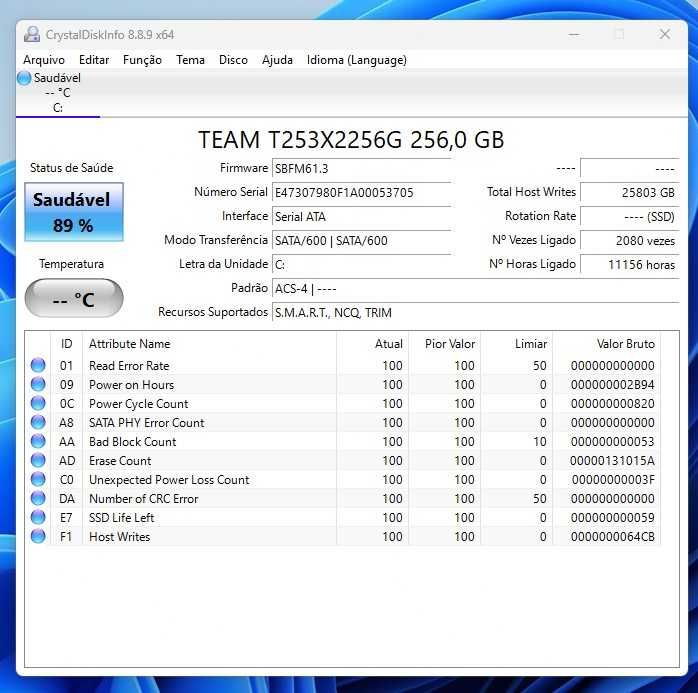Image resolution: width=698 pixels, height=693 pixels.
Task: Click the serial number field E47307980F1A00053705
Action: [x=361, y=193]
